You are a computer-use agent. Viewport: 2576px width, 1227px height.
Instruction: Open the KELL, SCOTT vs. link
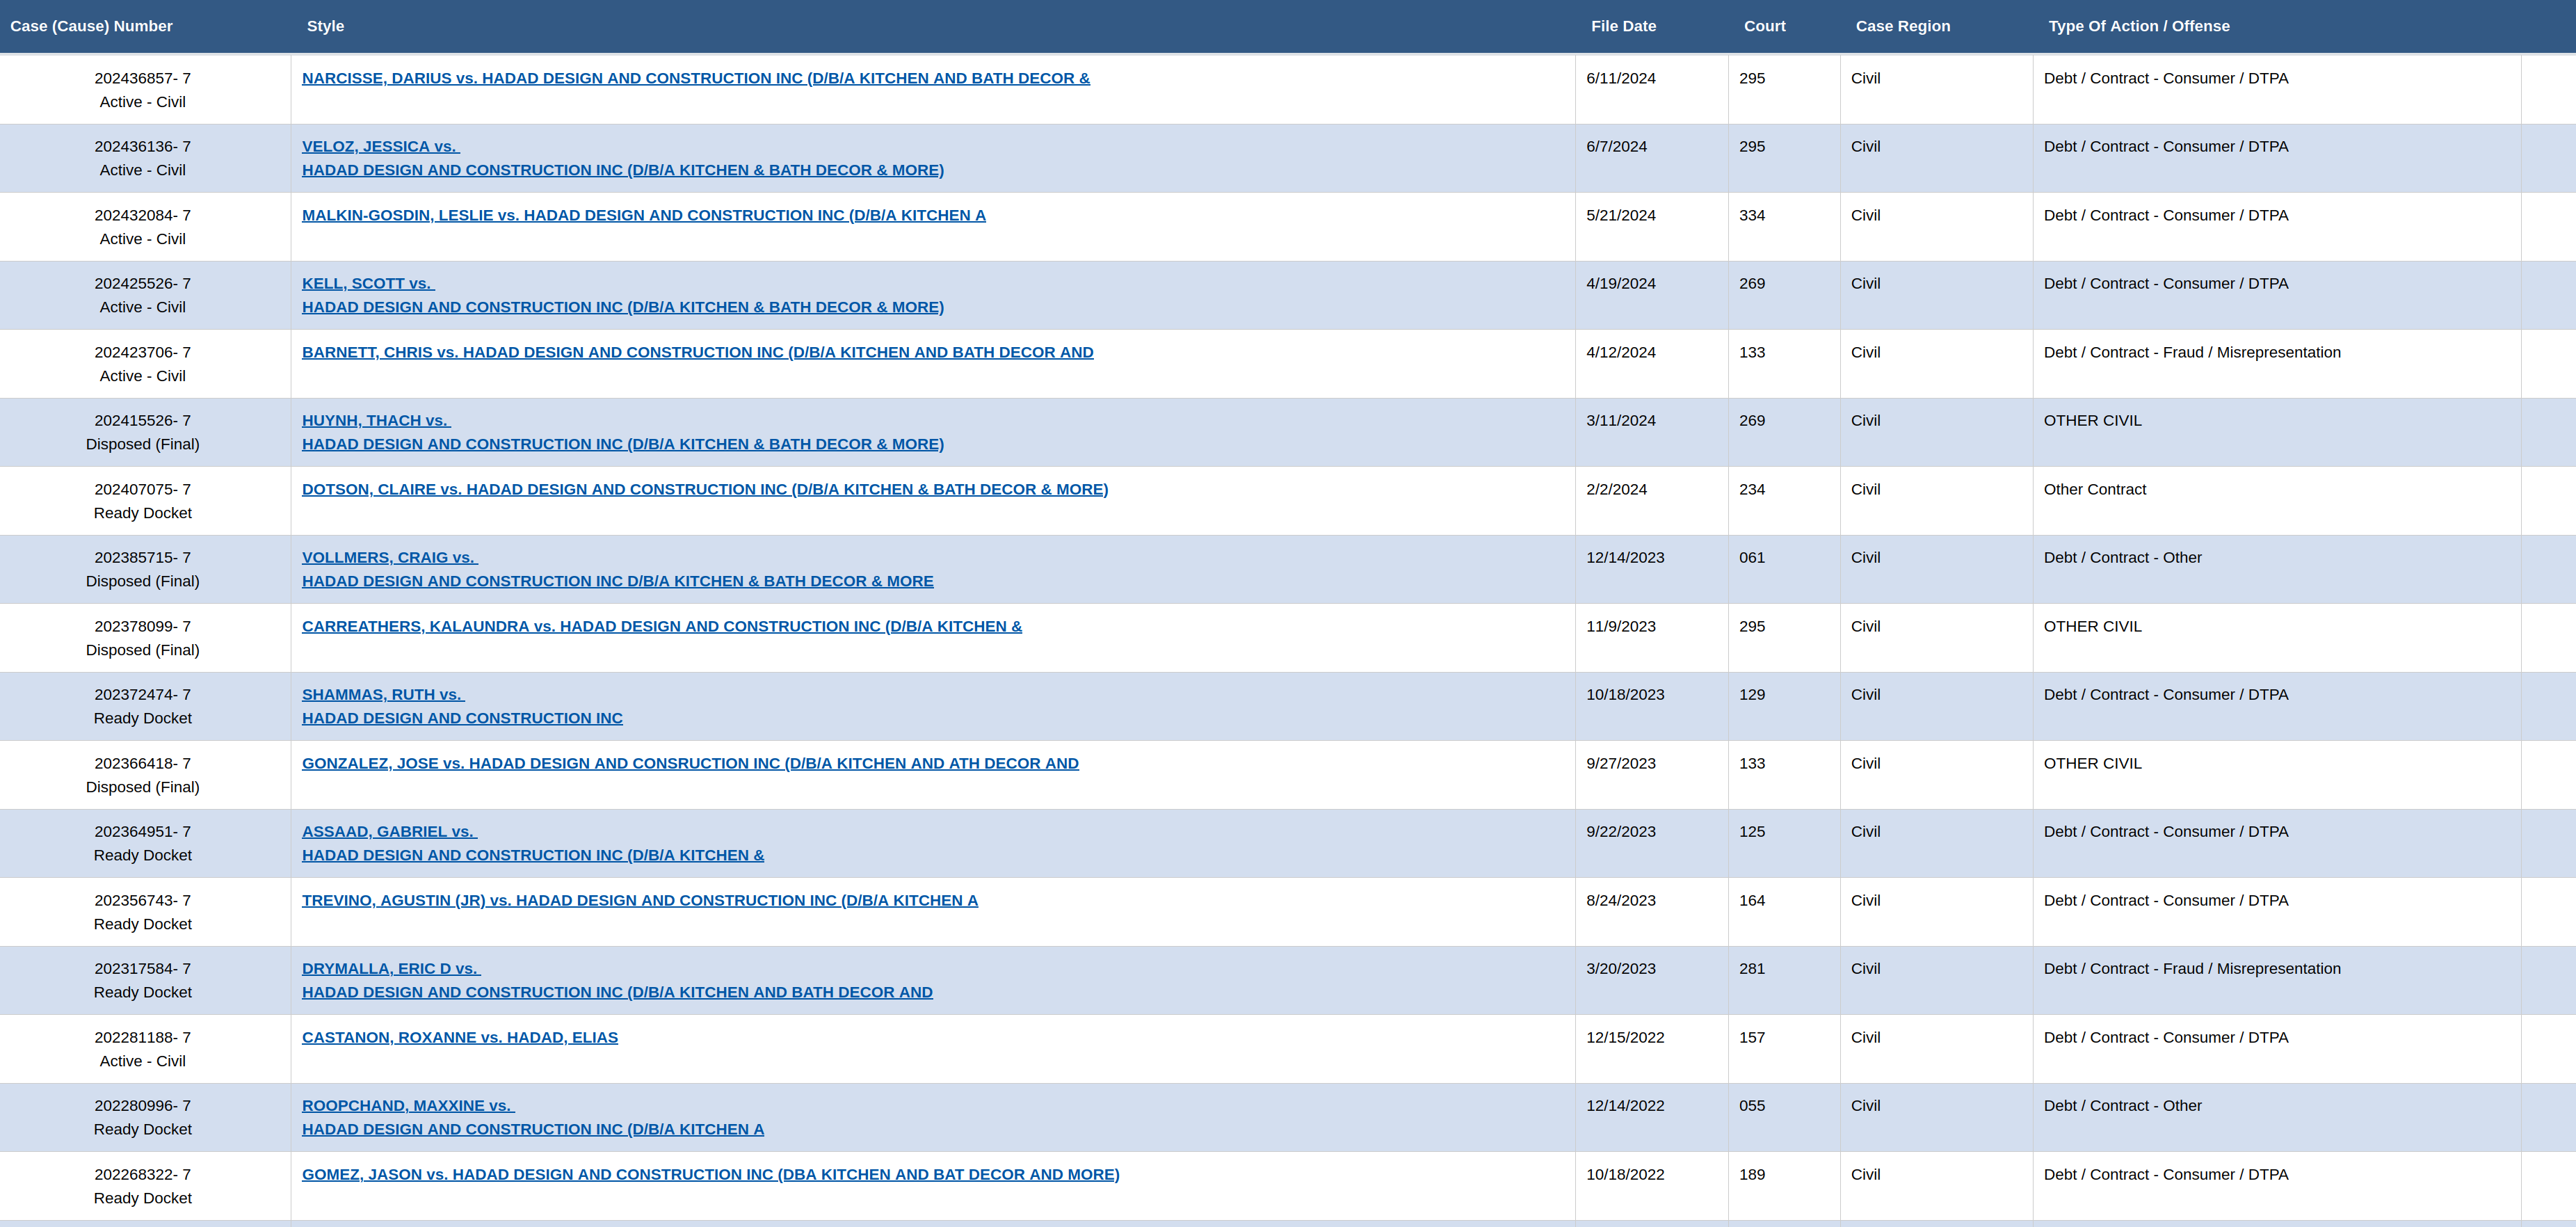[368, 283]
